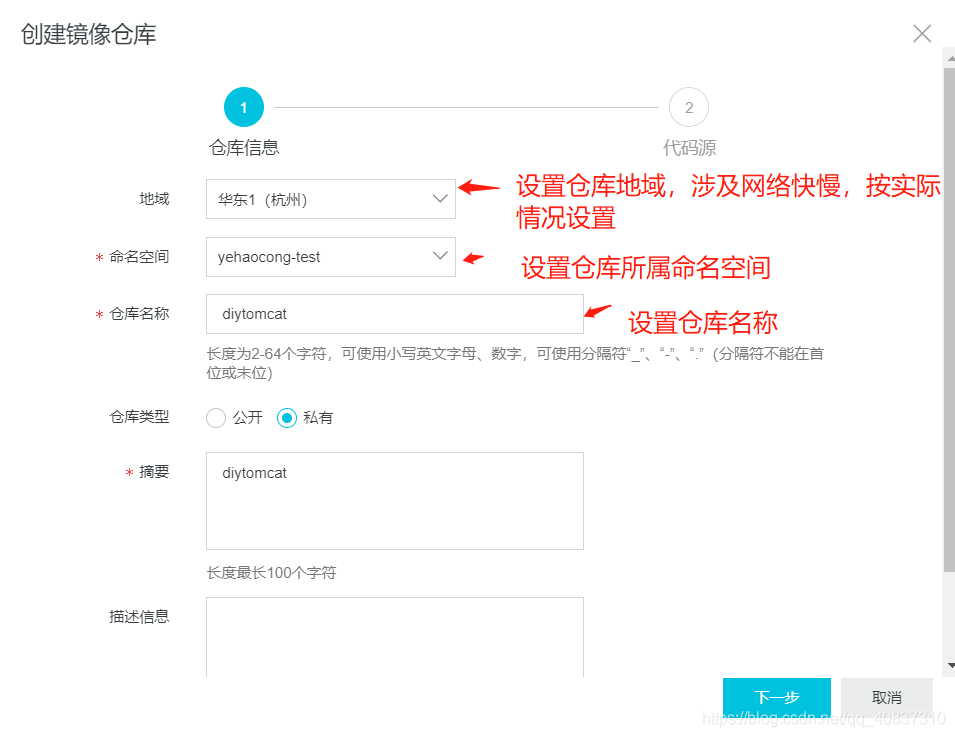Click the step 1 circle icon
This screenshot has width=955, height=737.
pos(243,107)
